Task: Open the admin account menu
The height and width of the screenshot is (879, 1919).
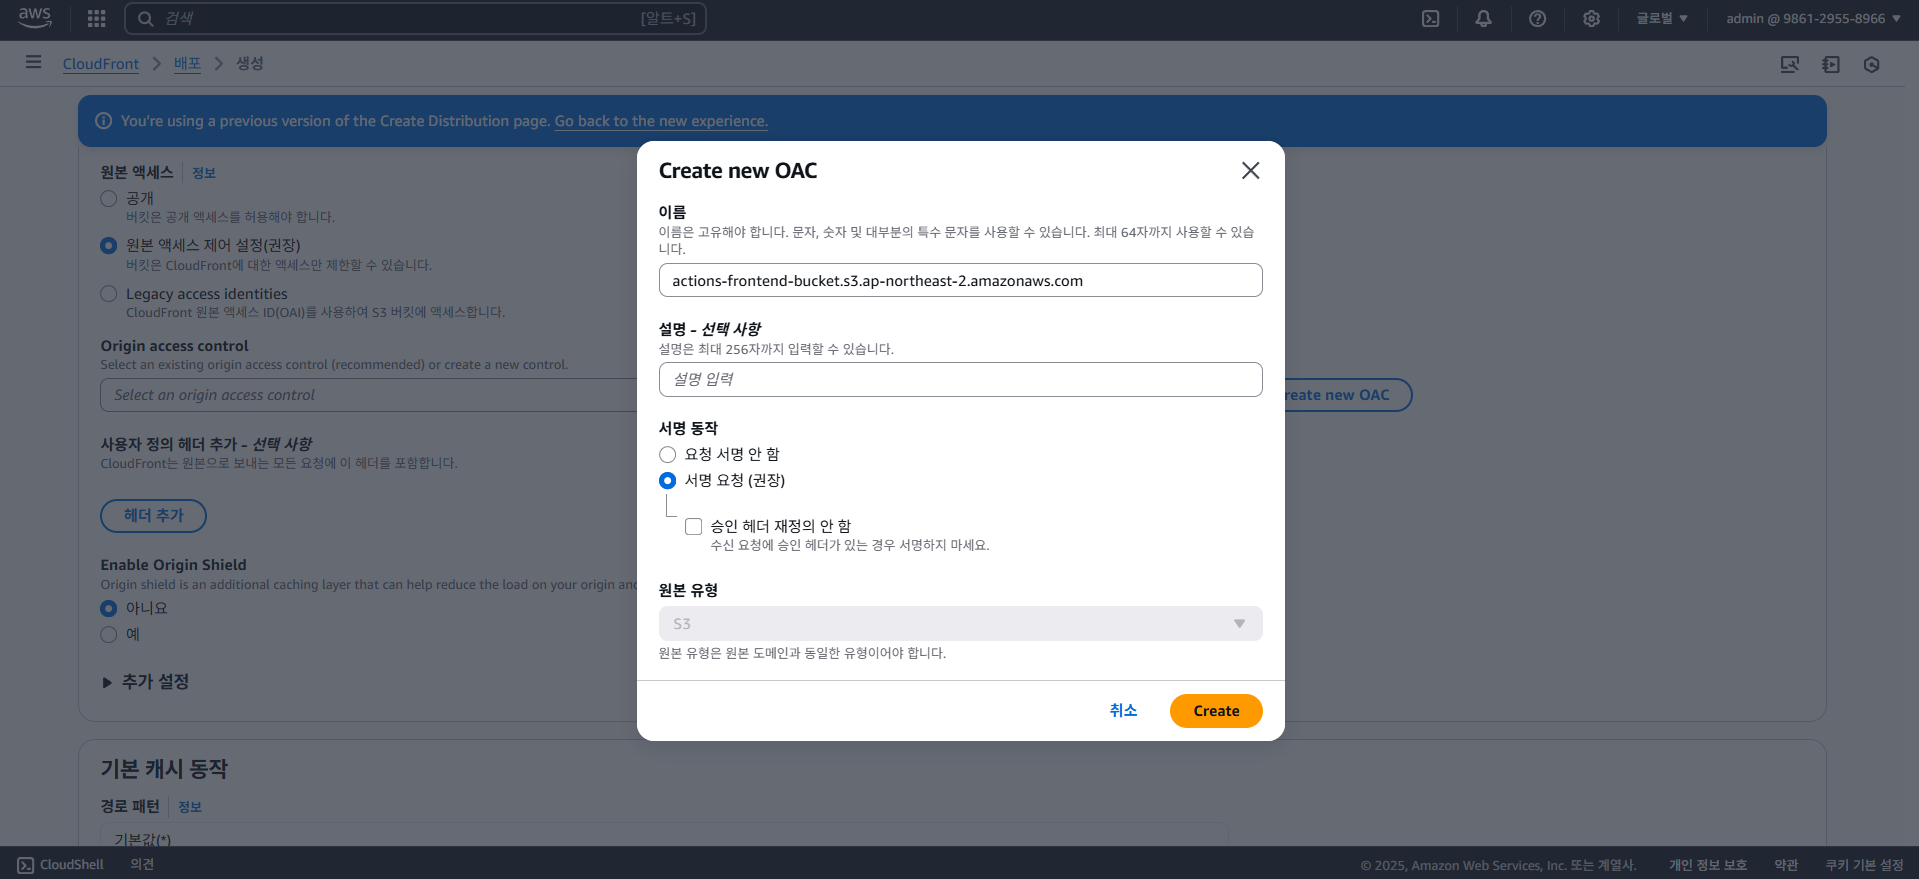Action: pyautogui.click(x=1813, y=18)
